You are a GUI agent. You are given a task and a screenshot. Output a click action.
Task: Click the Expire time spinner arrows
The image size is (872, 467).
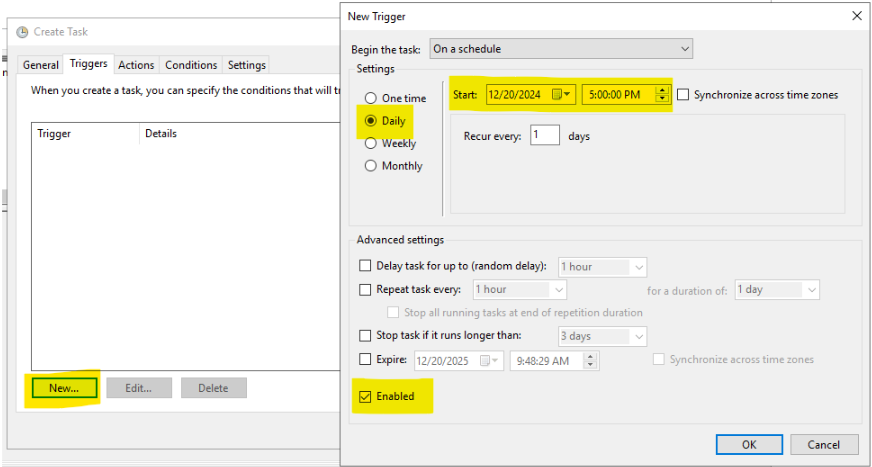pyautogui.click(x=591, y=361)
